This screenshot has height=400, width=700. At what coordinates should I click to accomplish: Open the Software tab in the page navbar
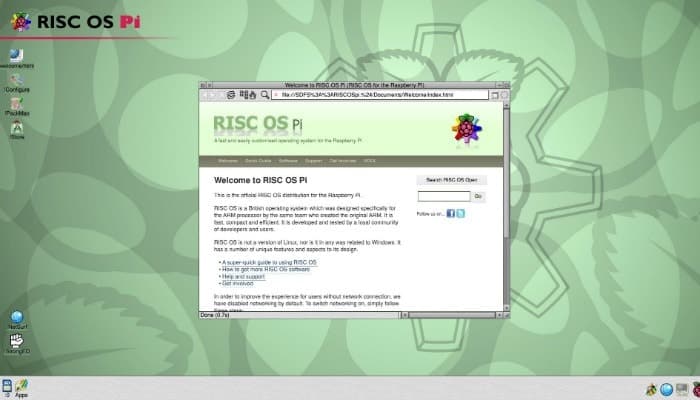pos(288,161)
